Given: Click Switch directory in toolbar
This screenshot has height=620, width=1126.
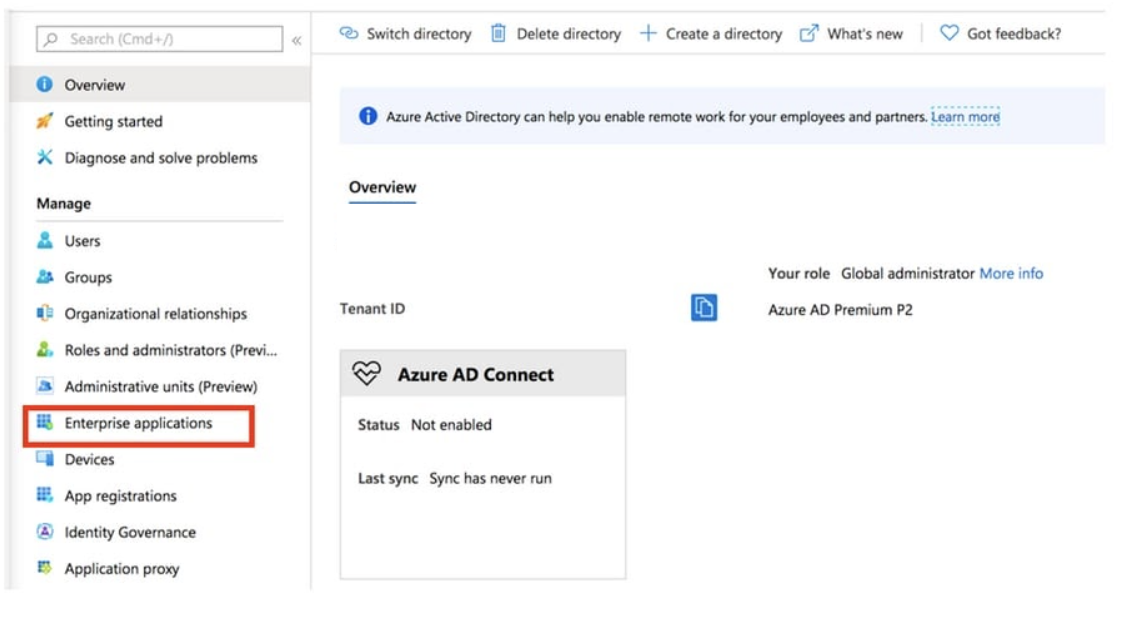Looking at the screenshot, I should coord(406,34).
